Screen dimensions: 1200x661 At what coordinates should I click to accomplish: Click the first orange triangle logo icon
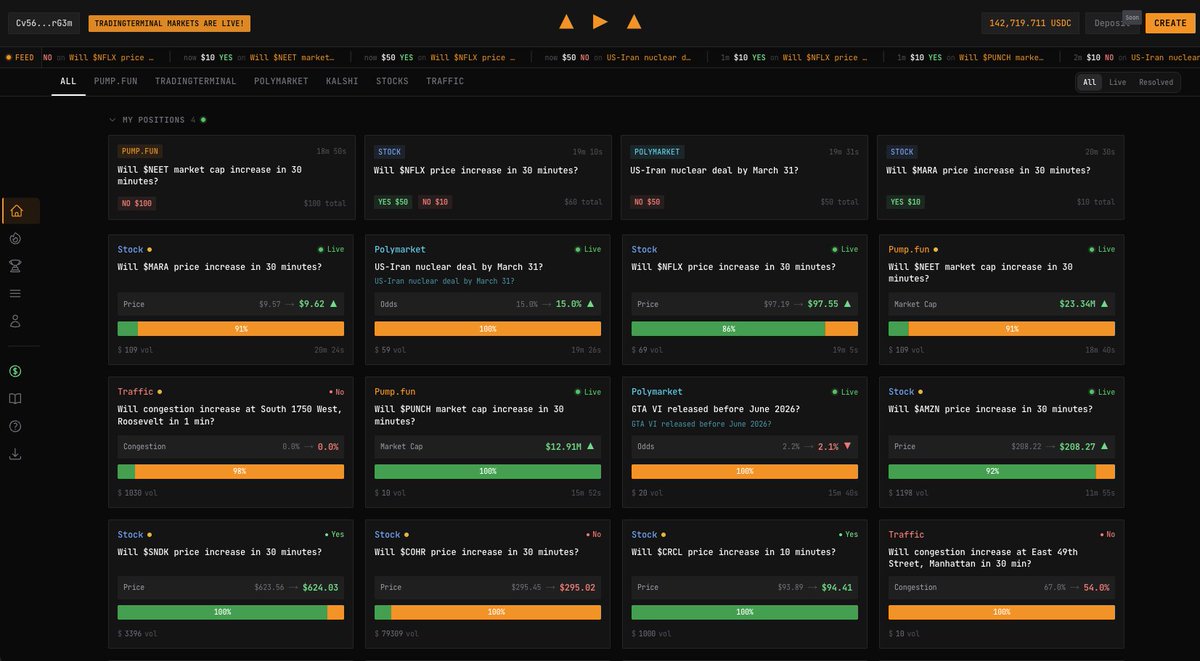coord(566,22)
